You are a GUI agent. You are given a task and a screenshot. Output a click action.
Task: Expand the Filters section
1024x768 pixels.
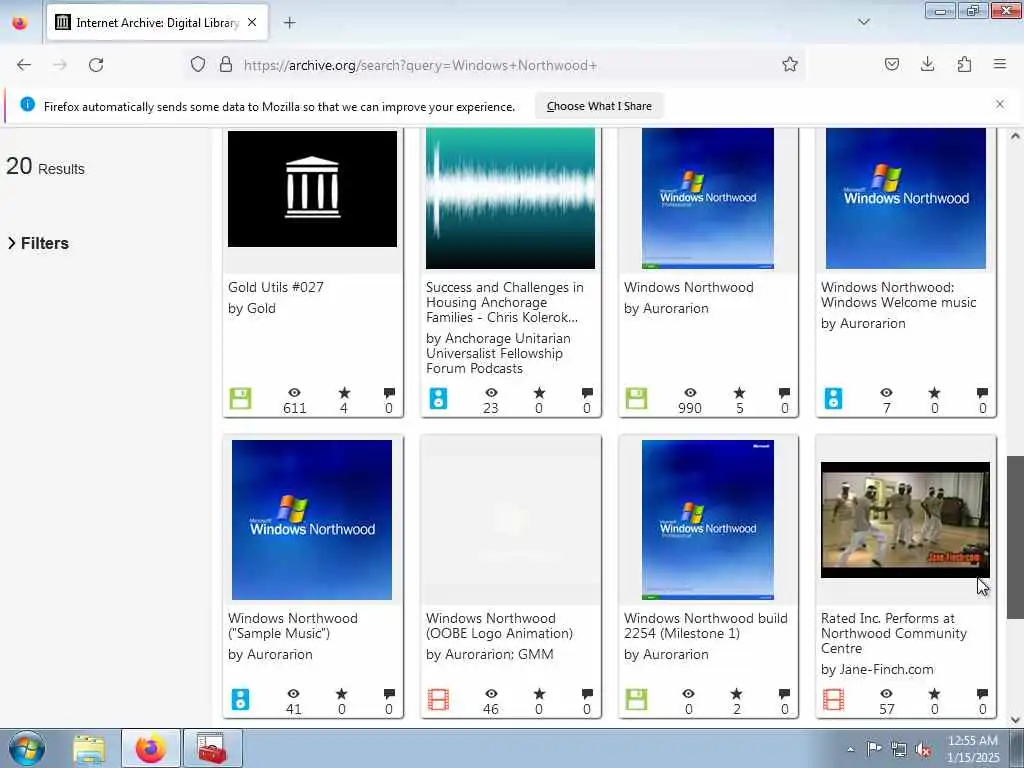tap(39, 243)
